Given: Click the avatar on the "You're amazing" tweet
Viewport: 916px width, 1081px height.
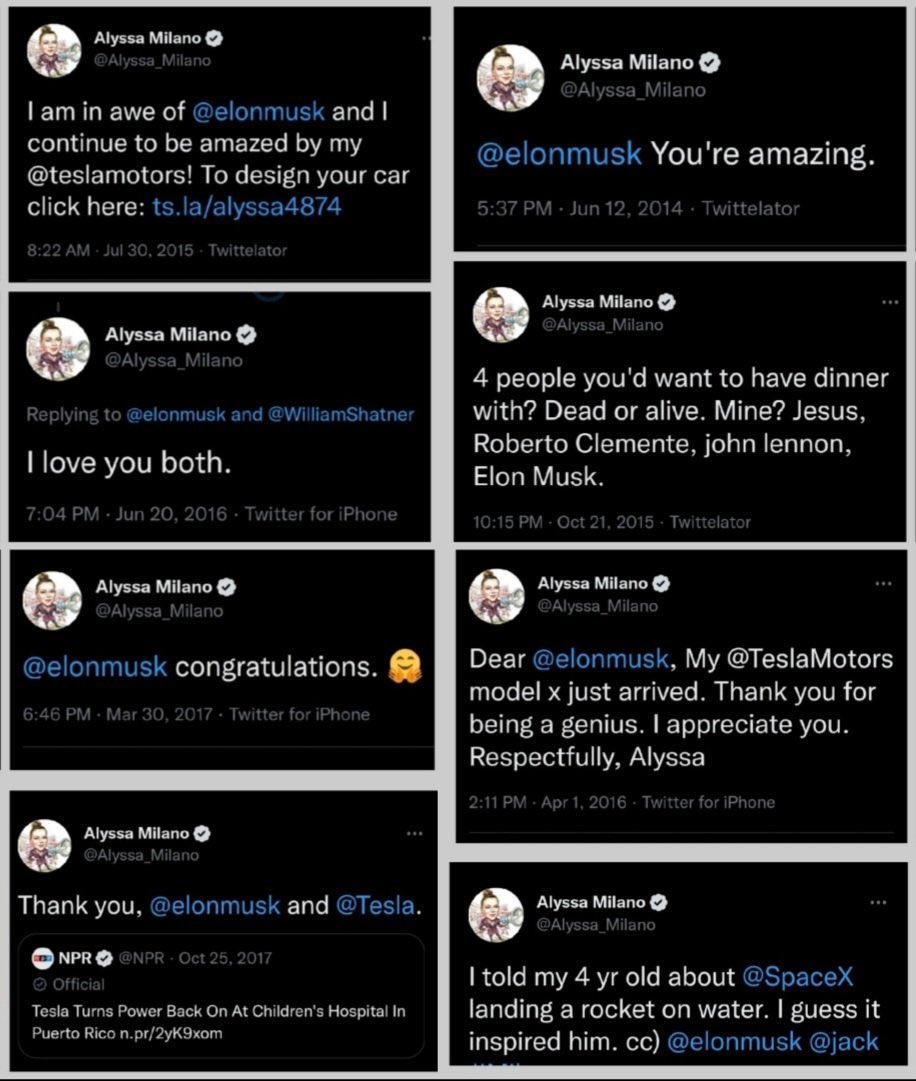Looking at the screenshot, I should pyautogui.click(x=510, y=77).
